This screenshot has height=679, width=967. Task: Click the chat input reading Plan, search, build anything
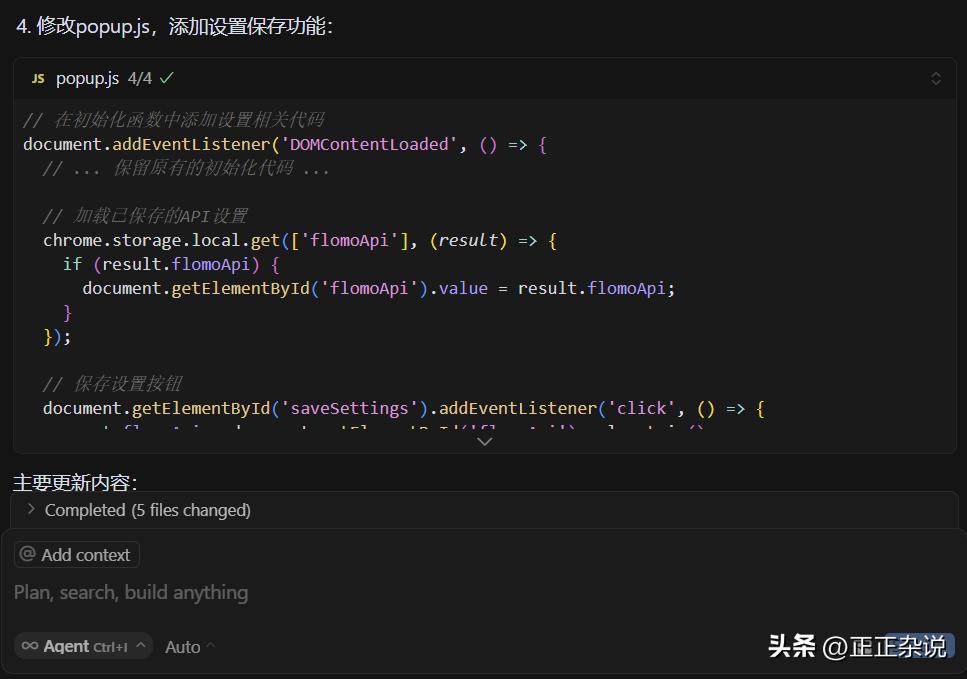point(130,592)
